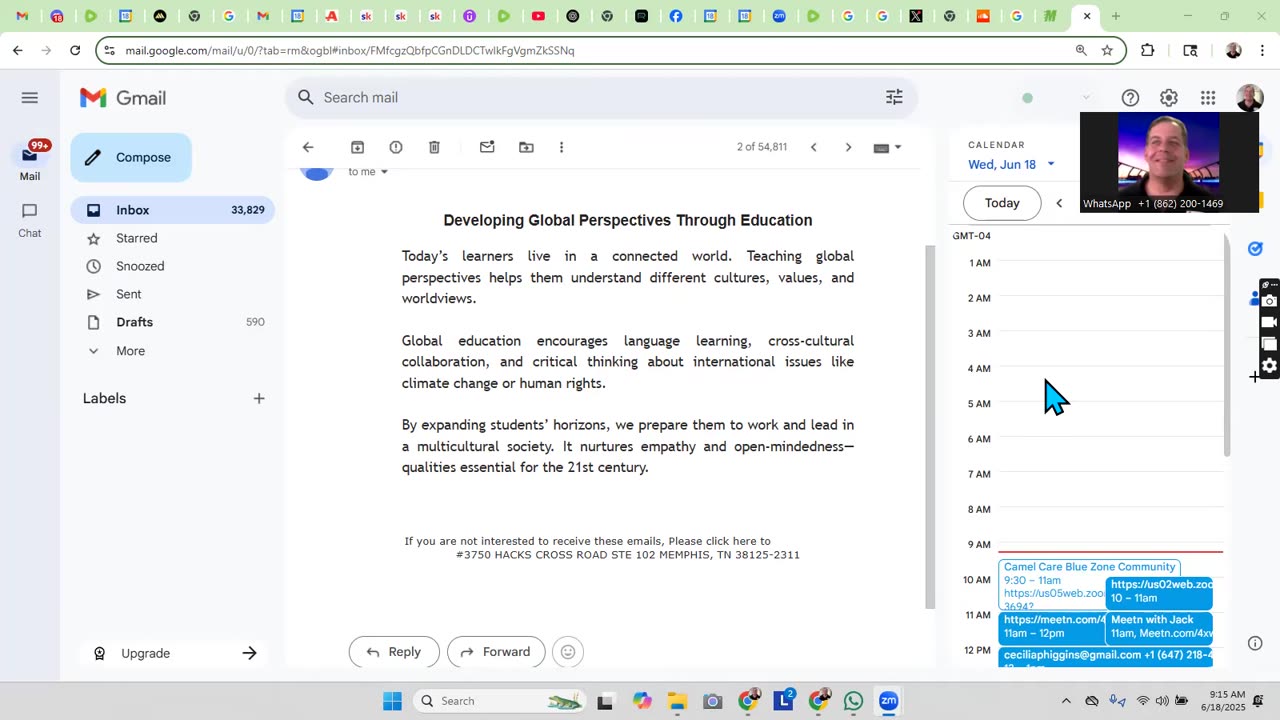Viewport: 1280px width, 720px height.
Task: Add an emoji reaction to the email
Action: [x=568, y=652]
